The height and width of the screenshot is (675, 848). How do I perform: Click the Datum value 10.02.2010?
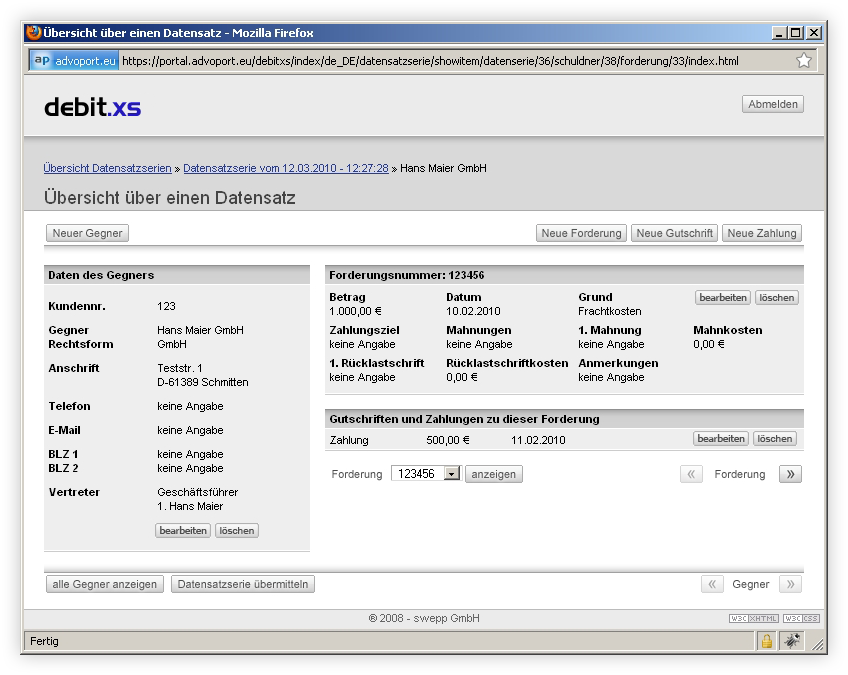(473, 311)
